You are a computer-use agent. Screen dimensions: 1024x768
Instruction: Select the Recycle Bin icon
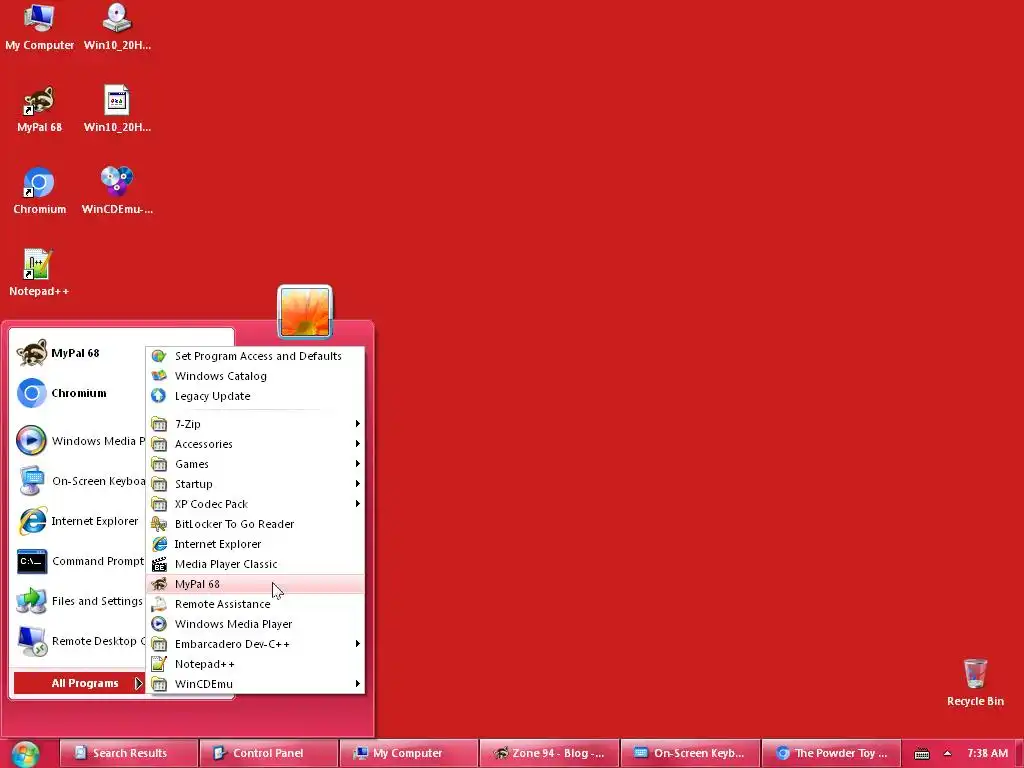[x=975, y=682]
